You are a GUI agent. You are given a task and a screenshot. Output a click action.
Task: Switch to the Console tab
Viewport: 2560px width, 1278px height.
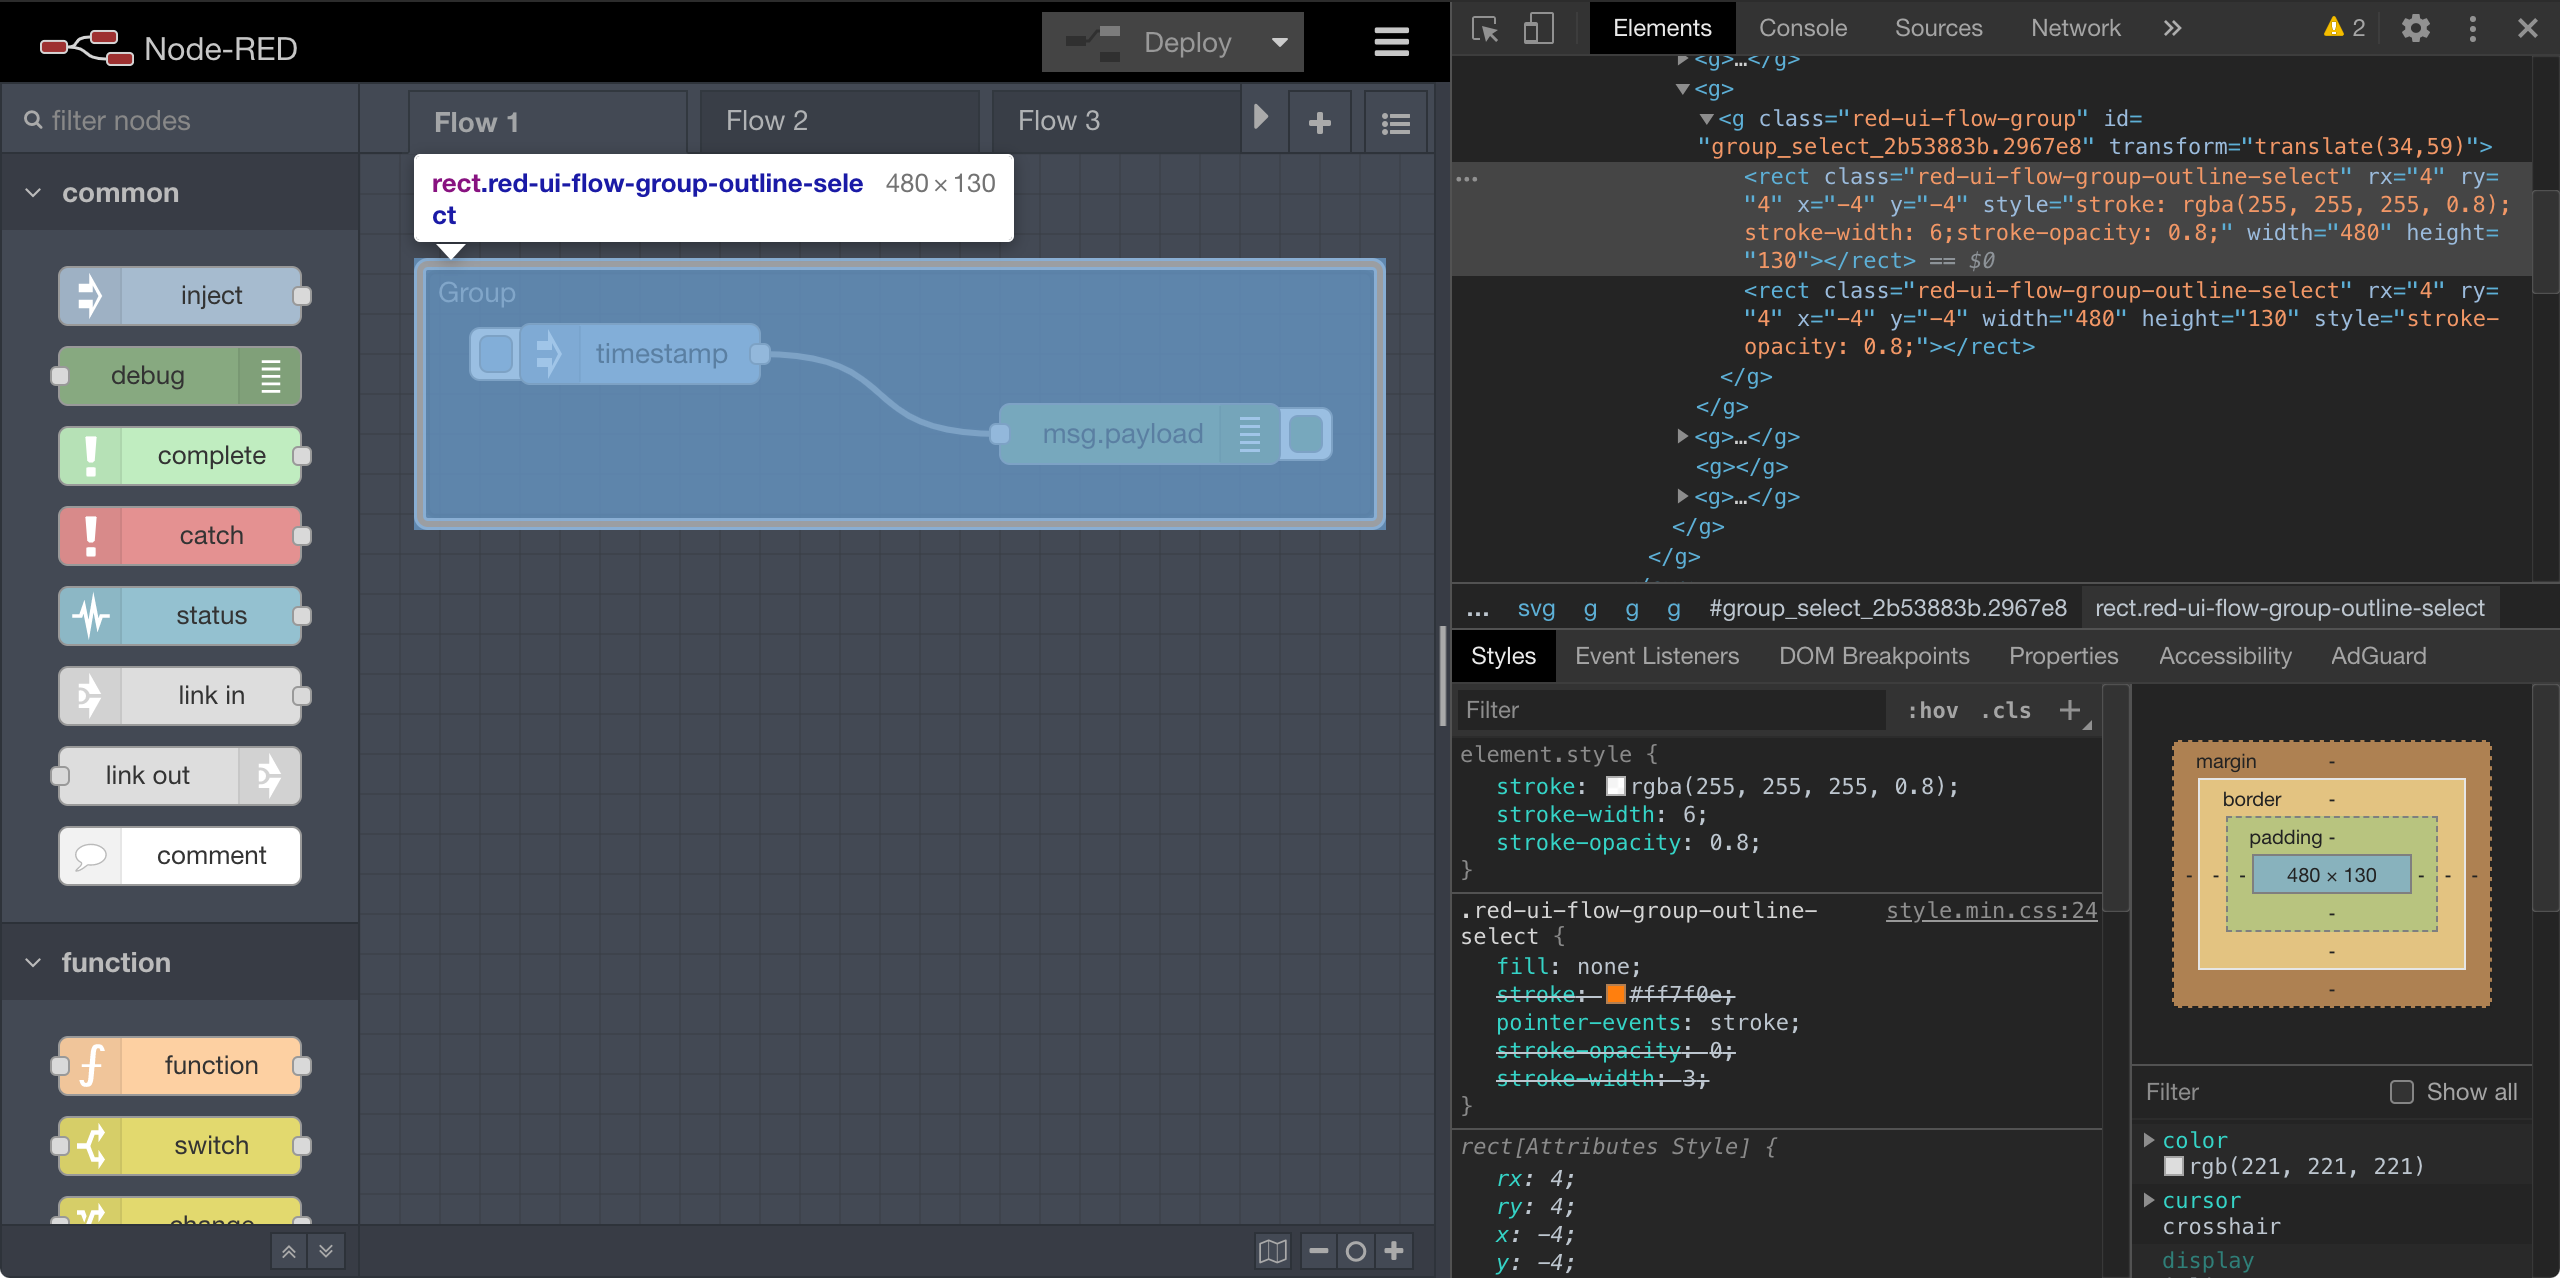tap(1802, 28)
